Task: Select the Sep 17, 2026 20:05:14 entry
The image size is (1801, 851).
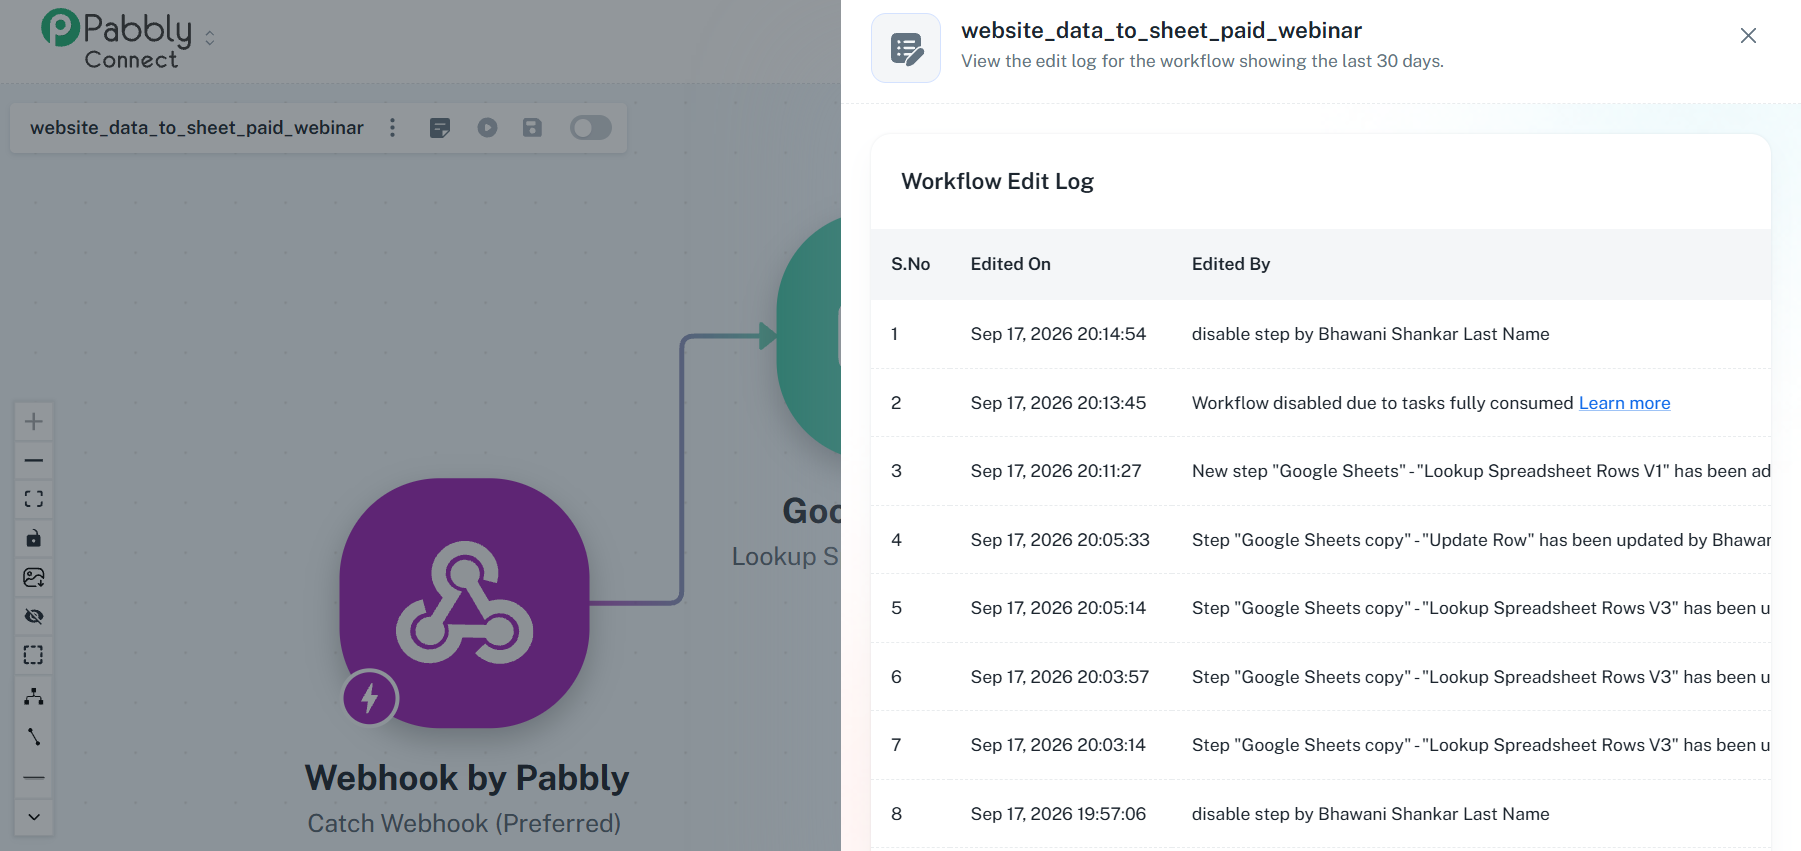Action: coord(1321,608)
